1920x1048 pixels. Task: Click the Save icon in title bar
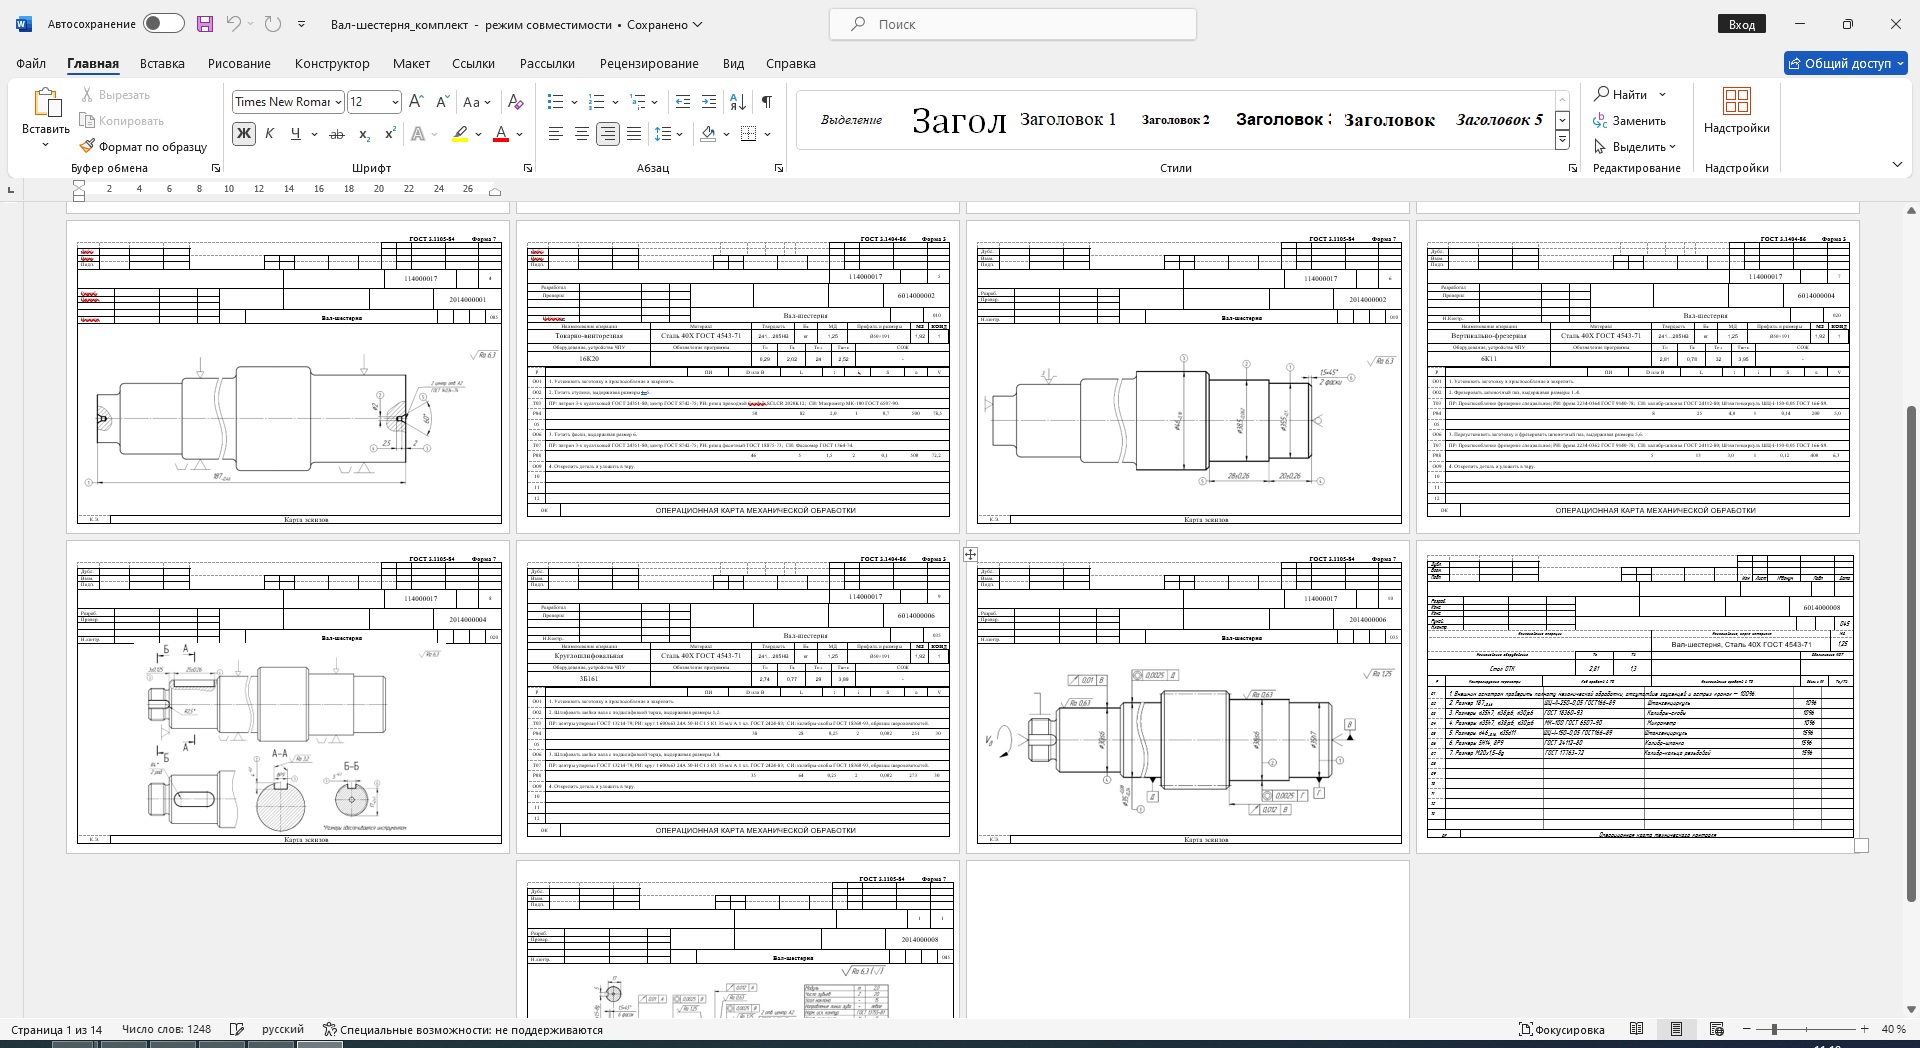click(205, 24)
